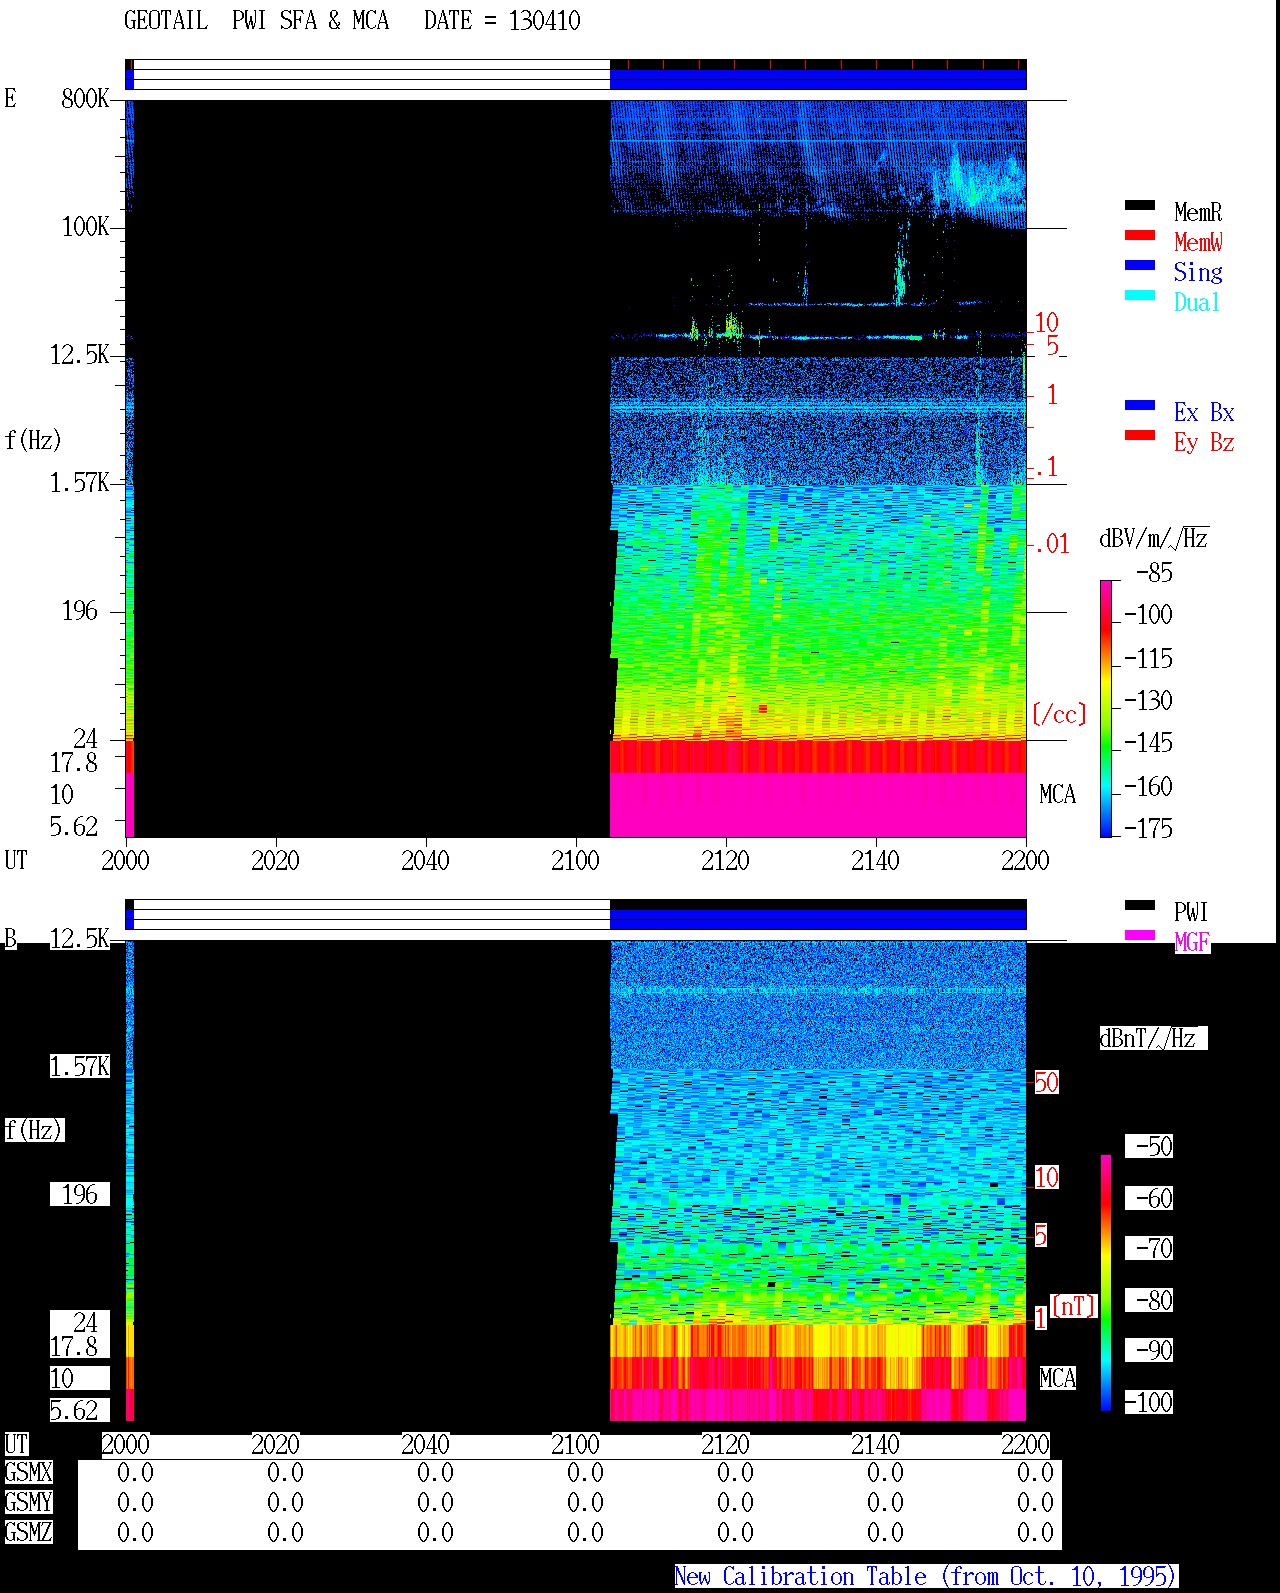Open the New Calibration Table link
Image resolution: width=1280 pixels, height=1593 pixels.
coord(926,1577)
